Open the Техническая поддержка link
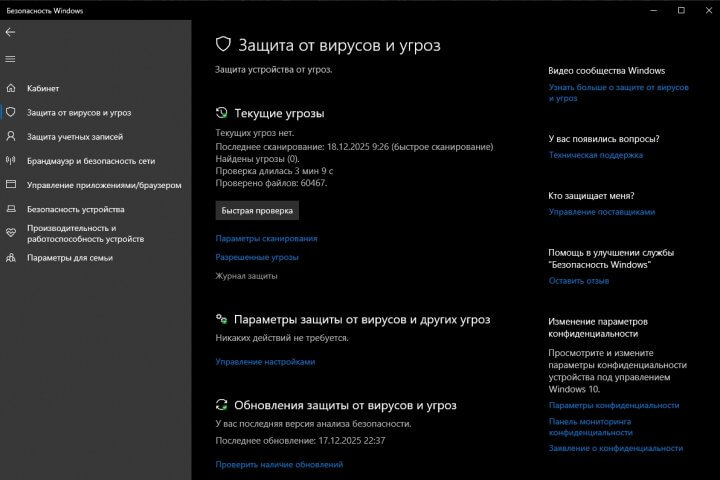Screen dimensions: 720x480 596,155
